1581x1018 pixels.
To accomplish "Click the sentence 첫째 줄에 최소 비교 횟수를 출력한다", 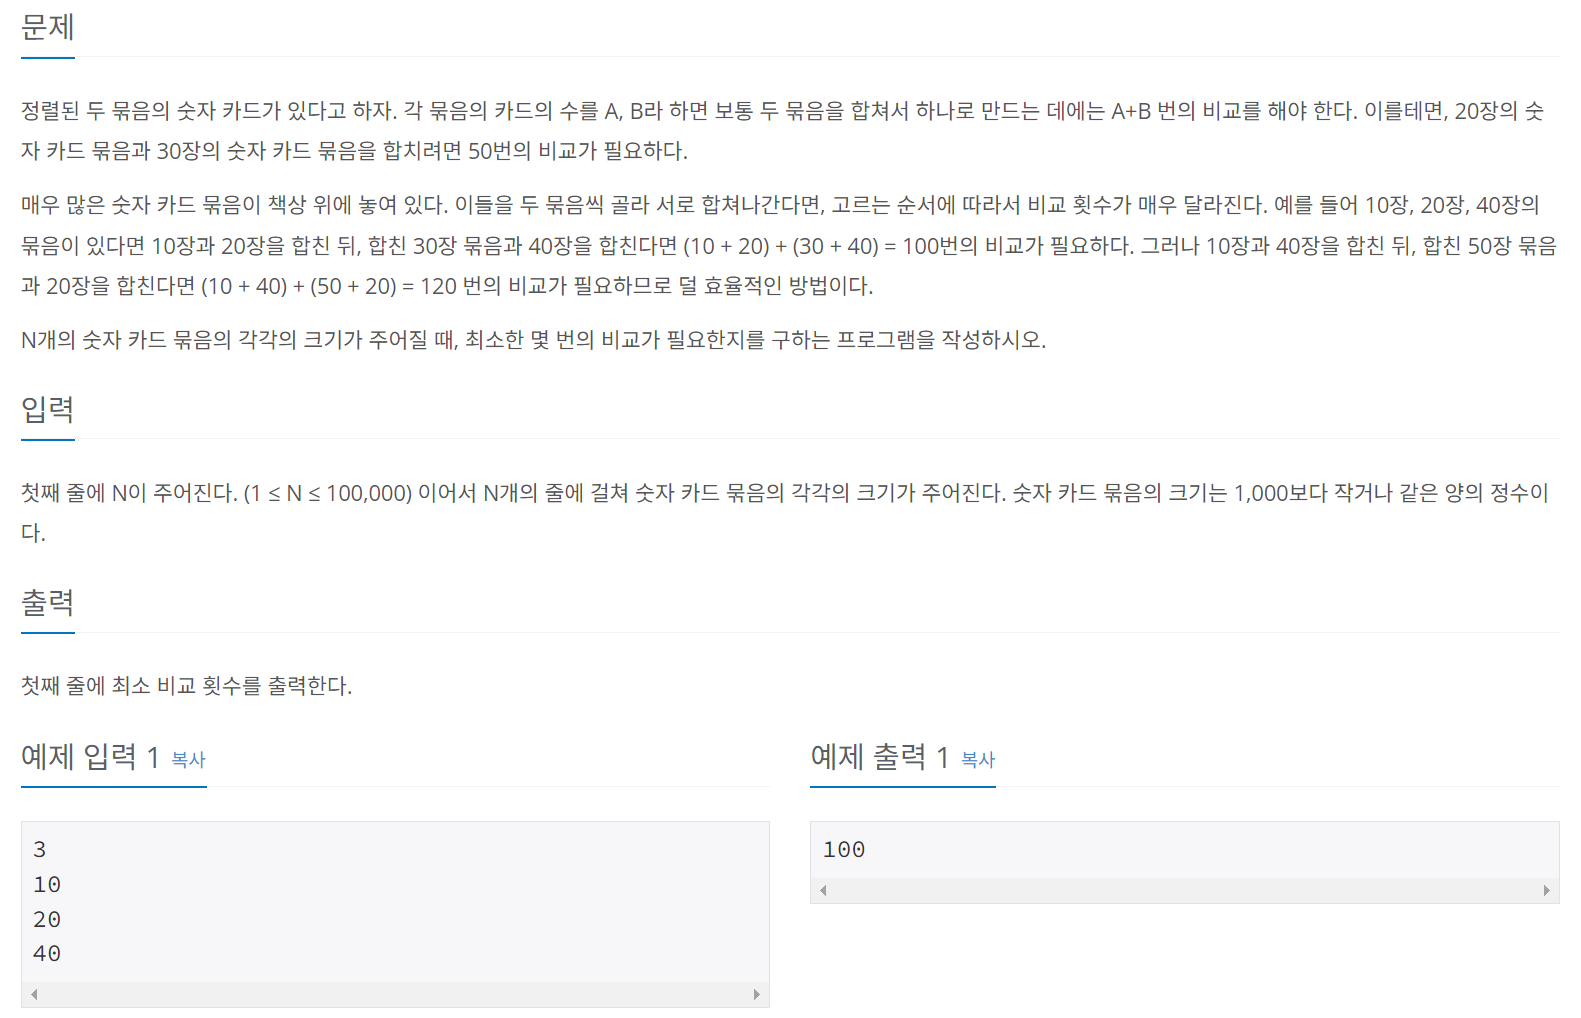I will coord(187,686).
